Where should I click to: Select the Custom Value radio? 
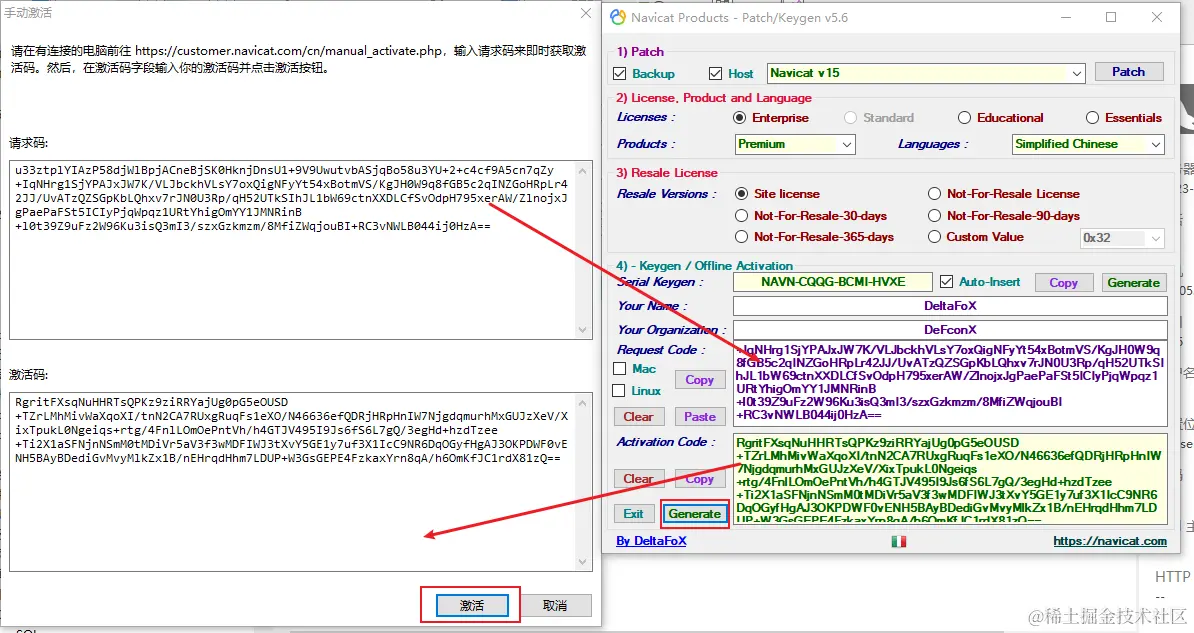pyautogui.click(x=934, y=237)
